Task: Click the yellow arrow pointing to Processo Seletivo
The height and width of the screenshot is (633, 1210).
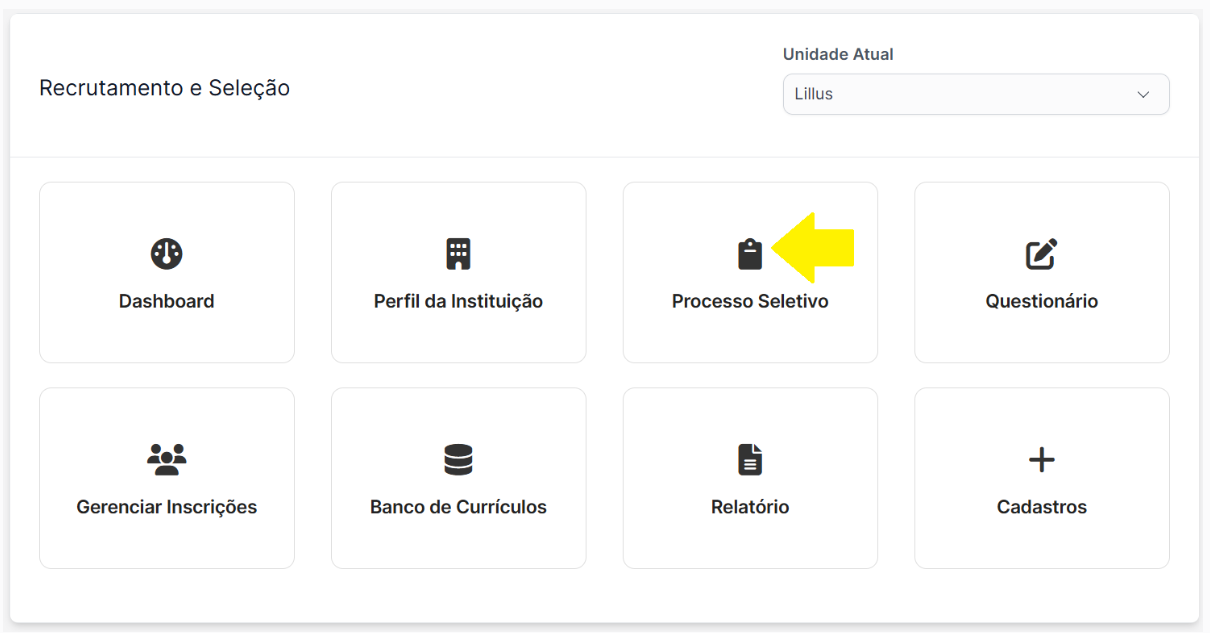Action: (x=813, y=248)
